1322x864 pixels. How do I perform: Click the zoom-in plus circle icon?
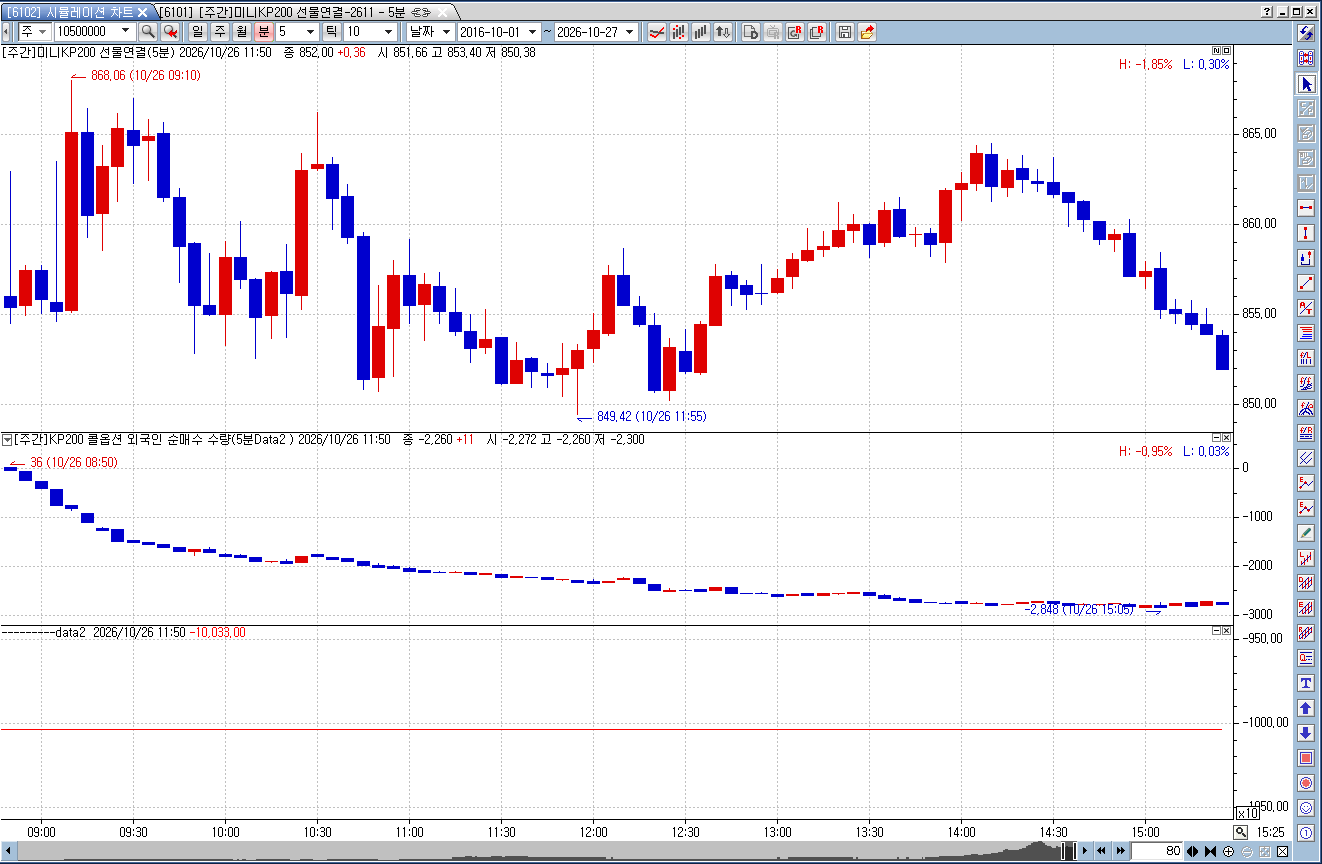tap(1228, 851)
